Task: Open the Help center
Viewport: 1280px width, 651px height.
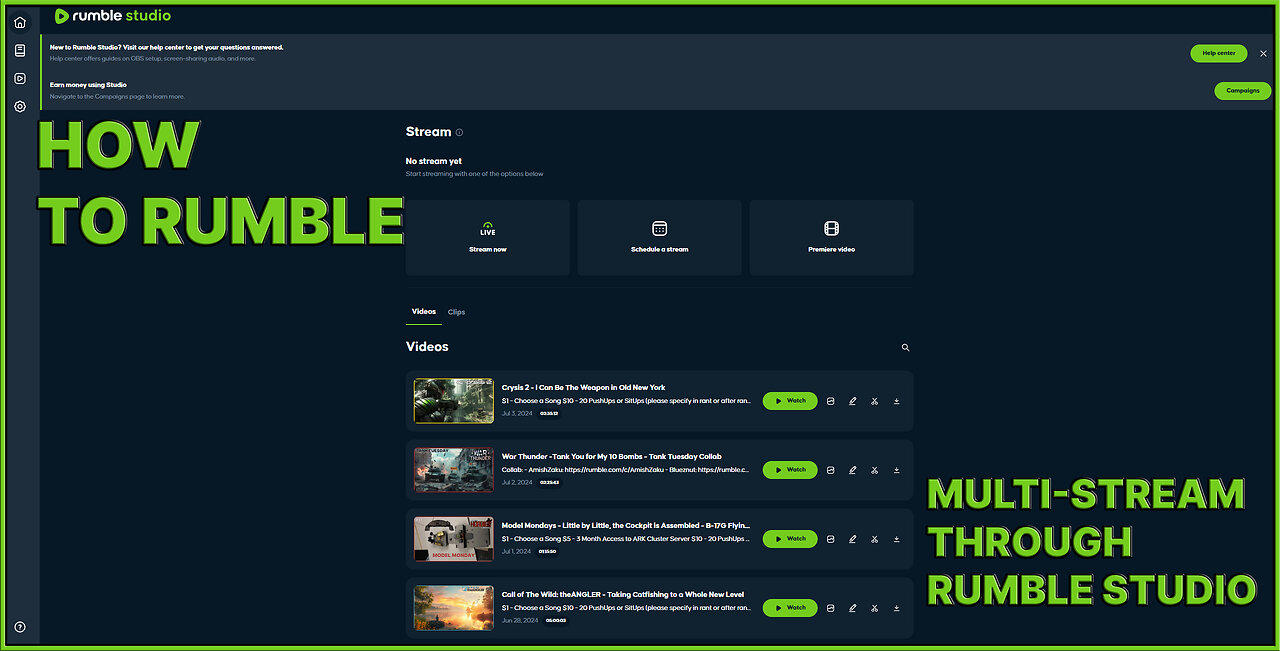Action: 1219,53
